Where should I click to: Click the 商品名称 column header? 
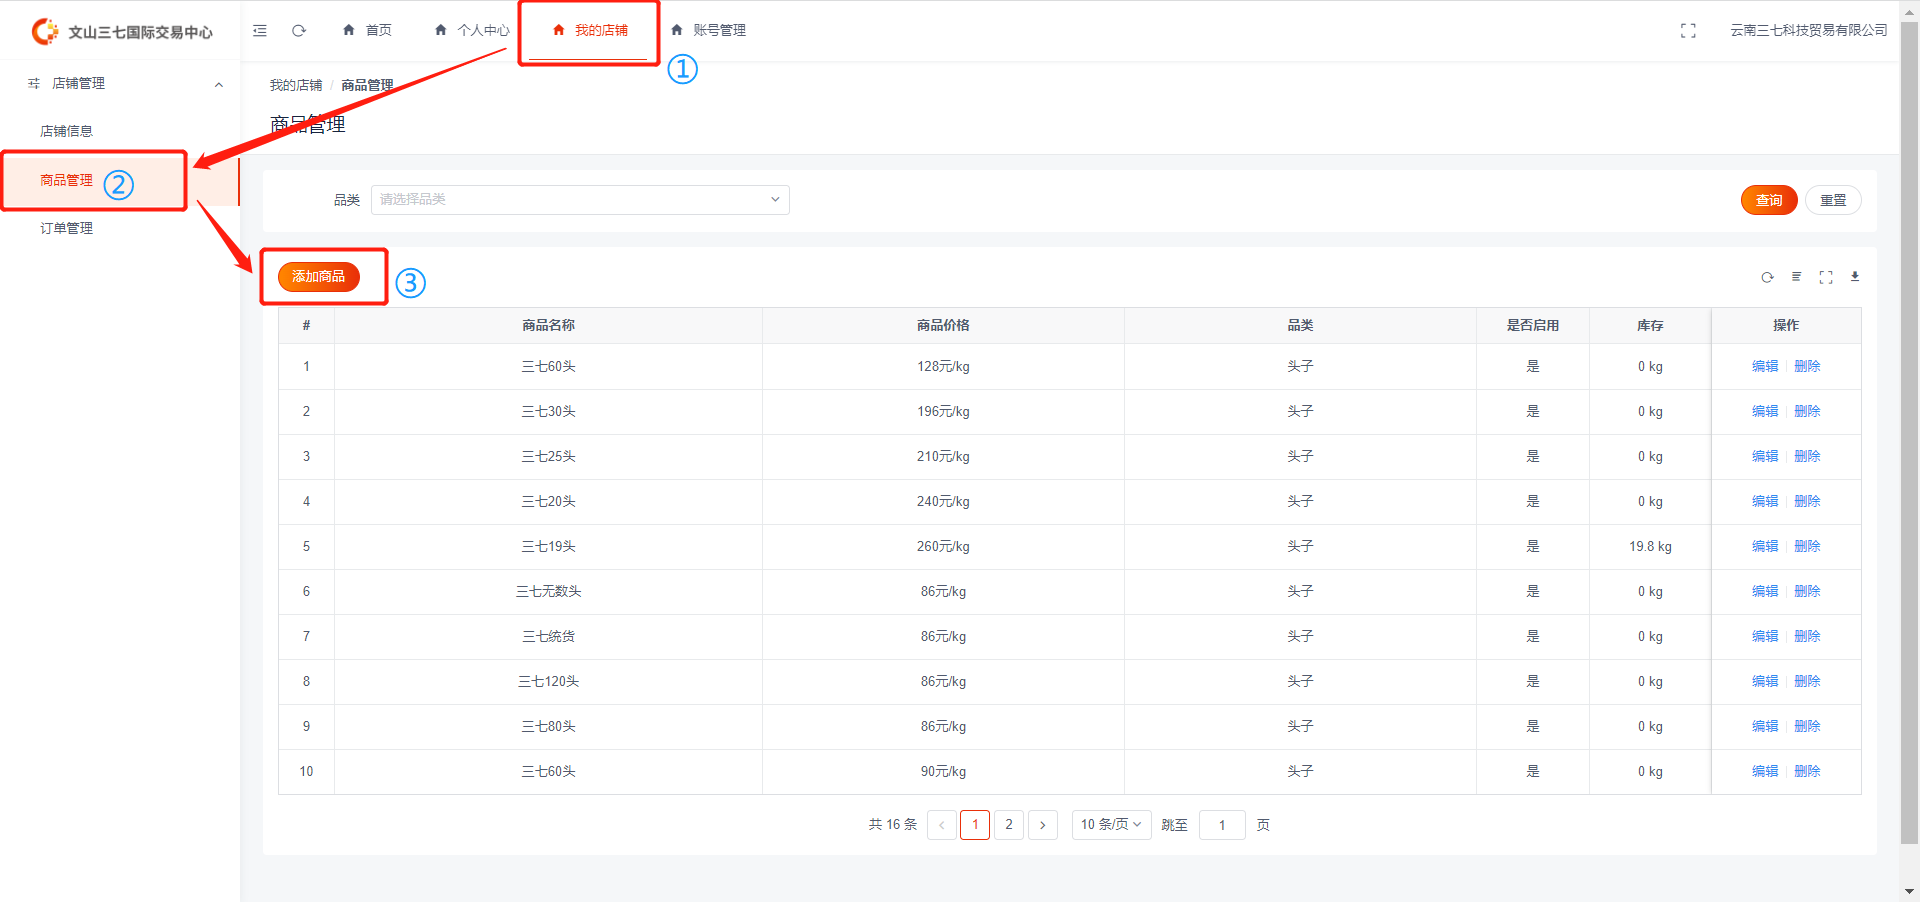point(548,326)
